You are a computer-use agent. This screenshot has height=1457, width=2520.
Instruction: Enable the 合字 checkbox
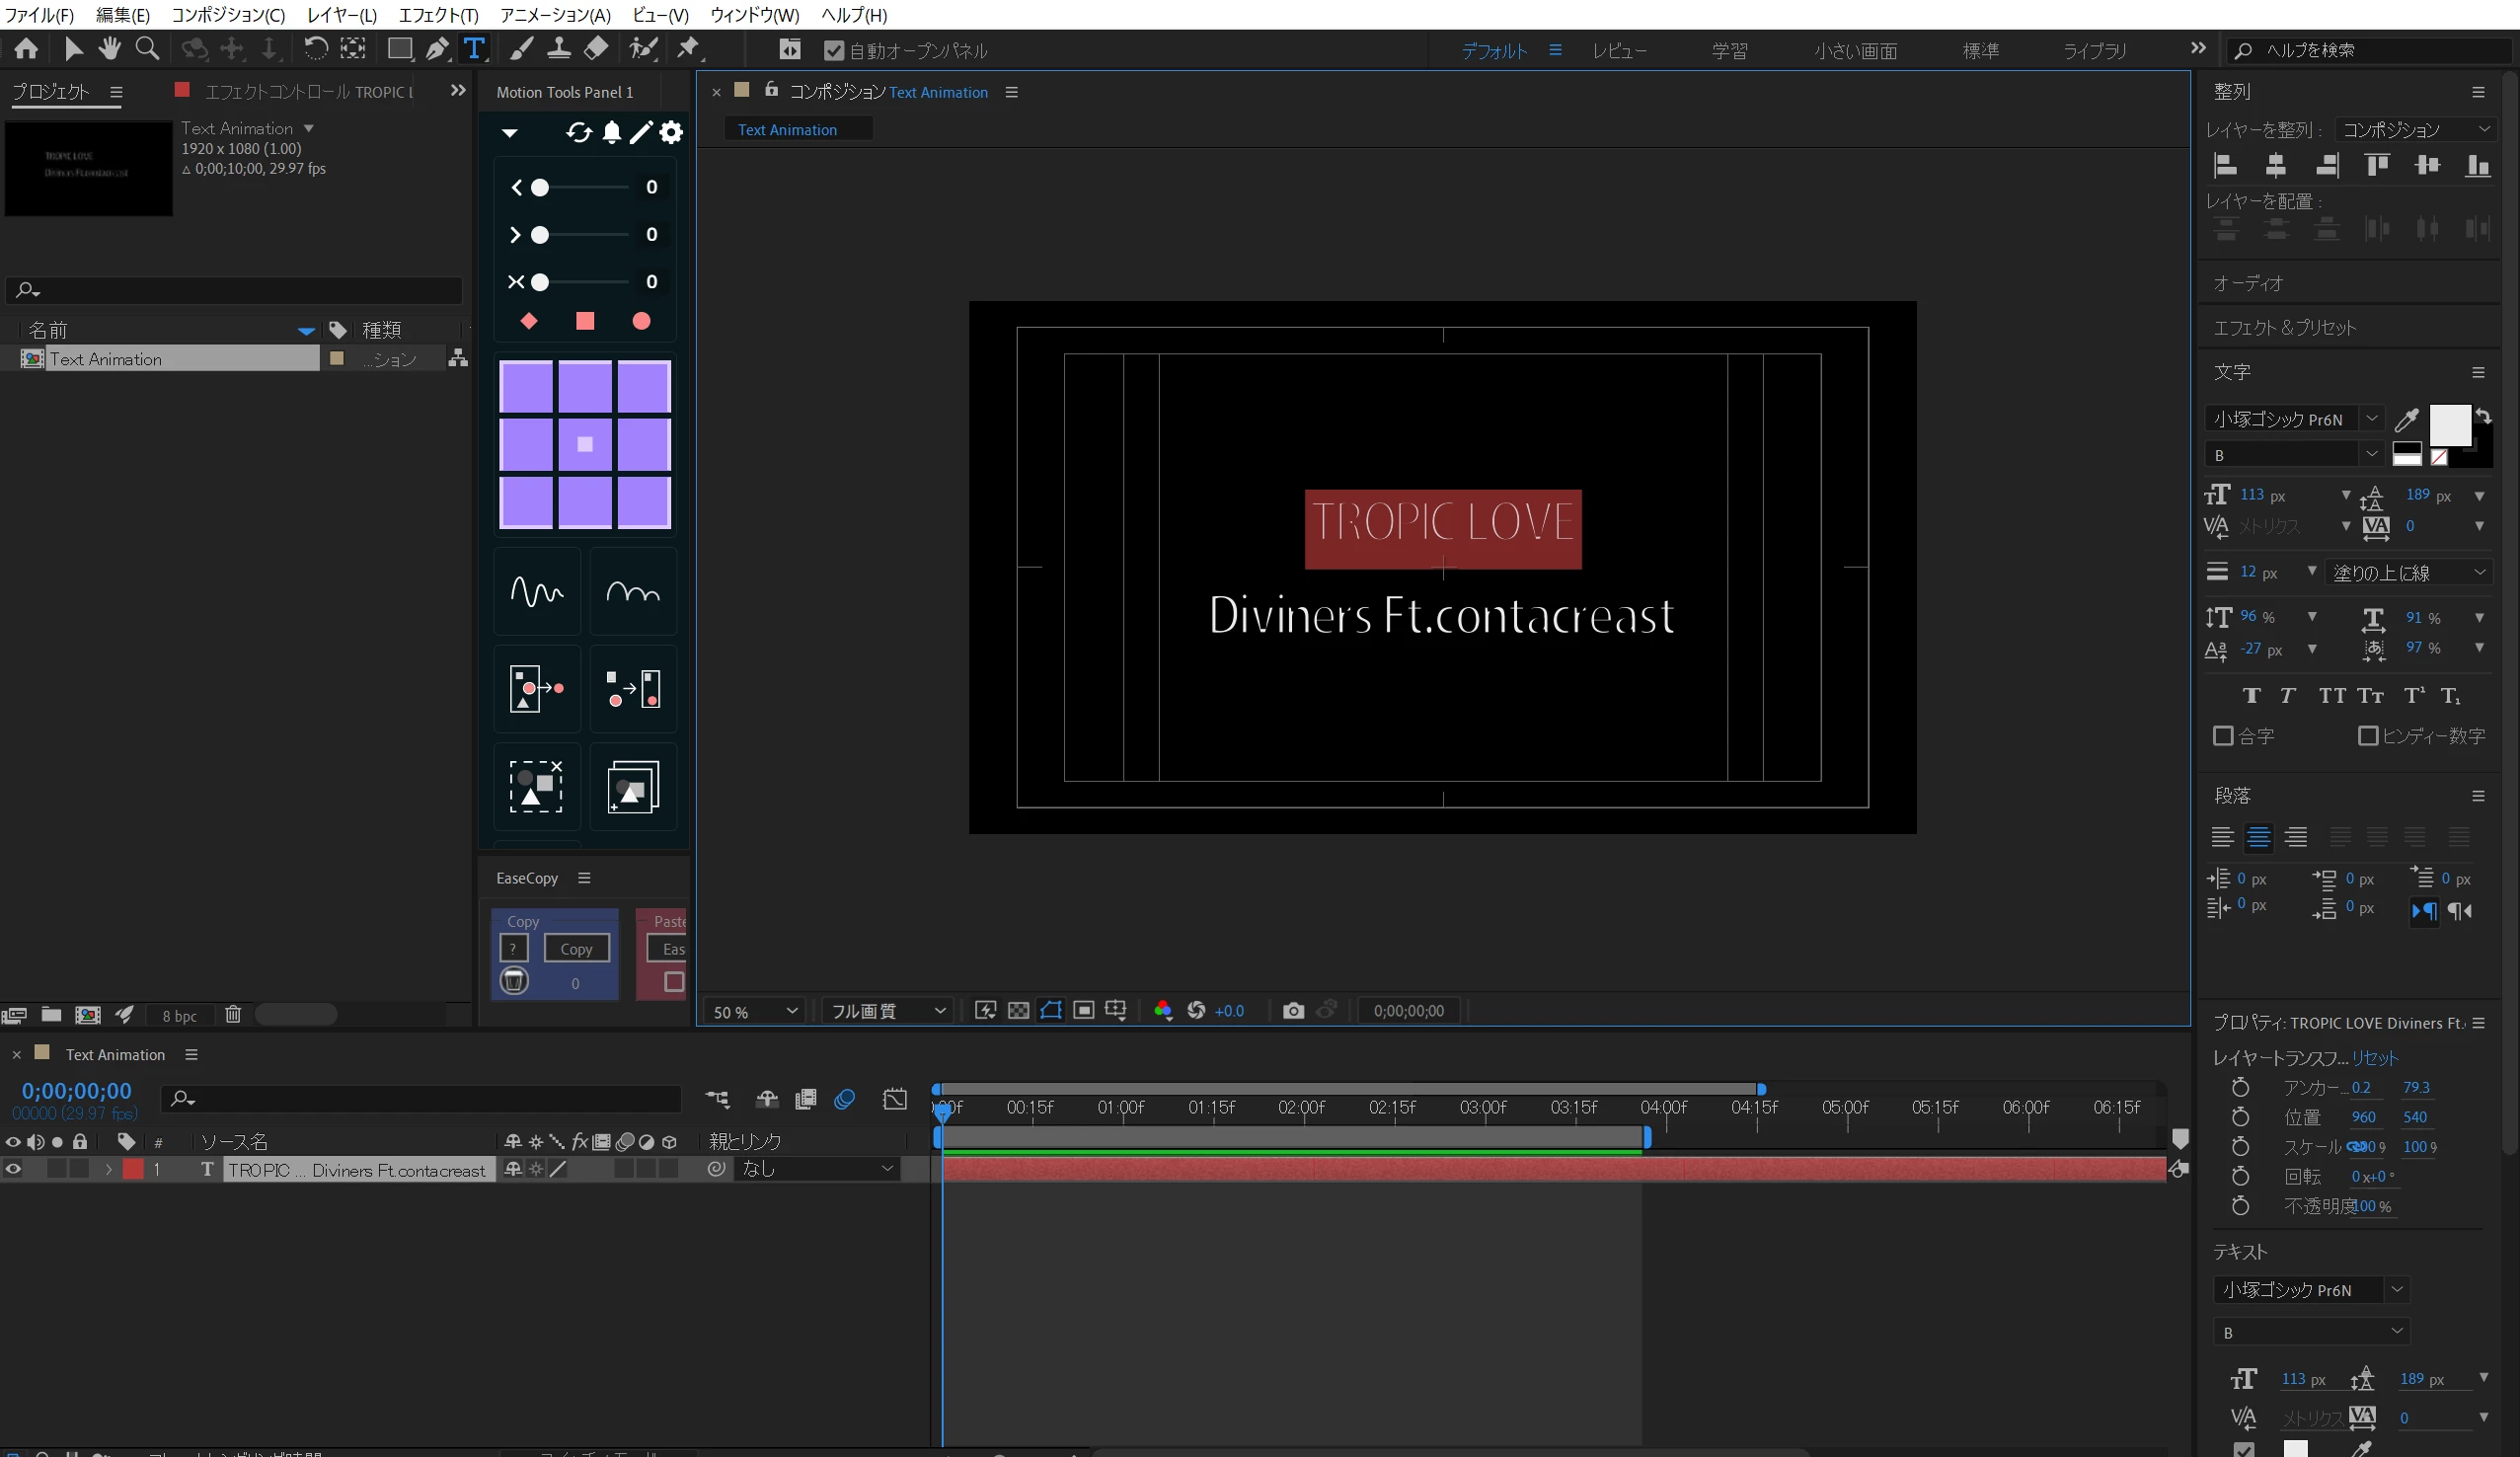(2222, 736)
